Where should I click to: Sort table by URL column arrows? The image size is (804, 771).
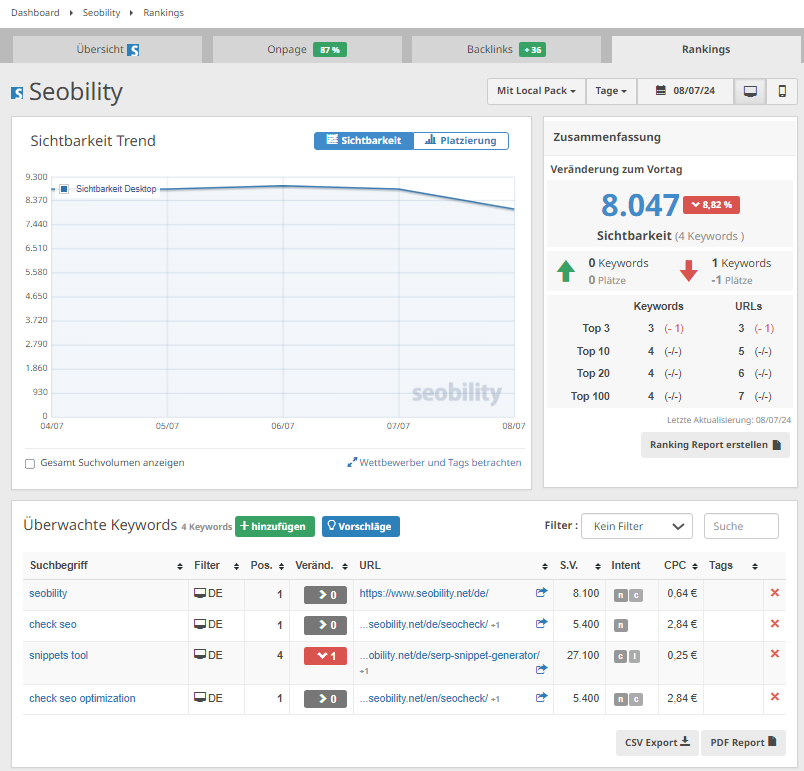(x=545, y=566)
